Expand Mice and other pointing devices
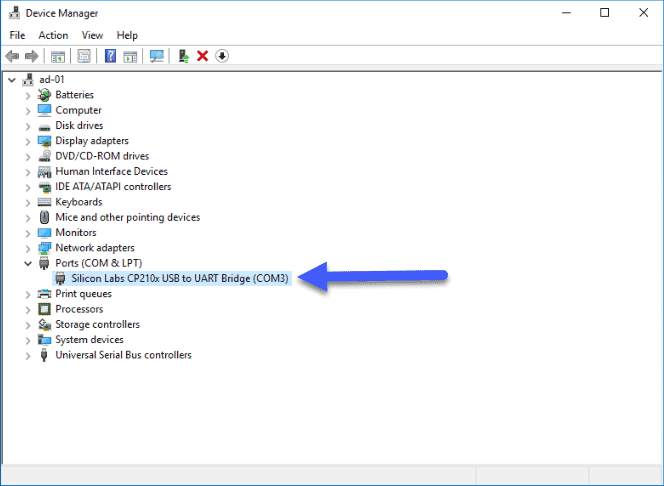Screen dimensions: 664x486 pyautogui.click(x=28, y=218)
